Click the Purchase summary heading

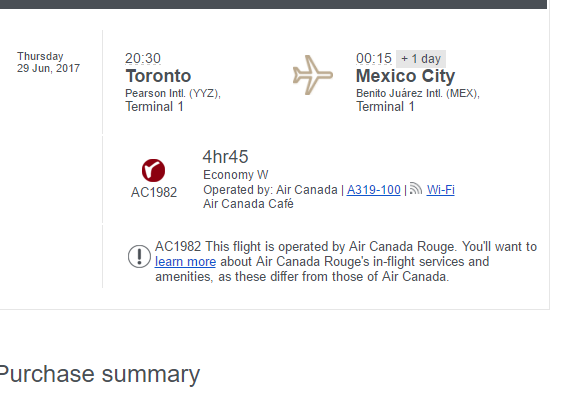tap(100, 374)
